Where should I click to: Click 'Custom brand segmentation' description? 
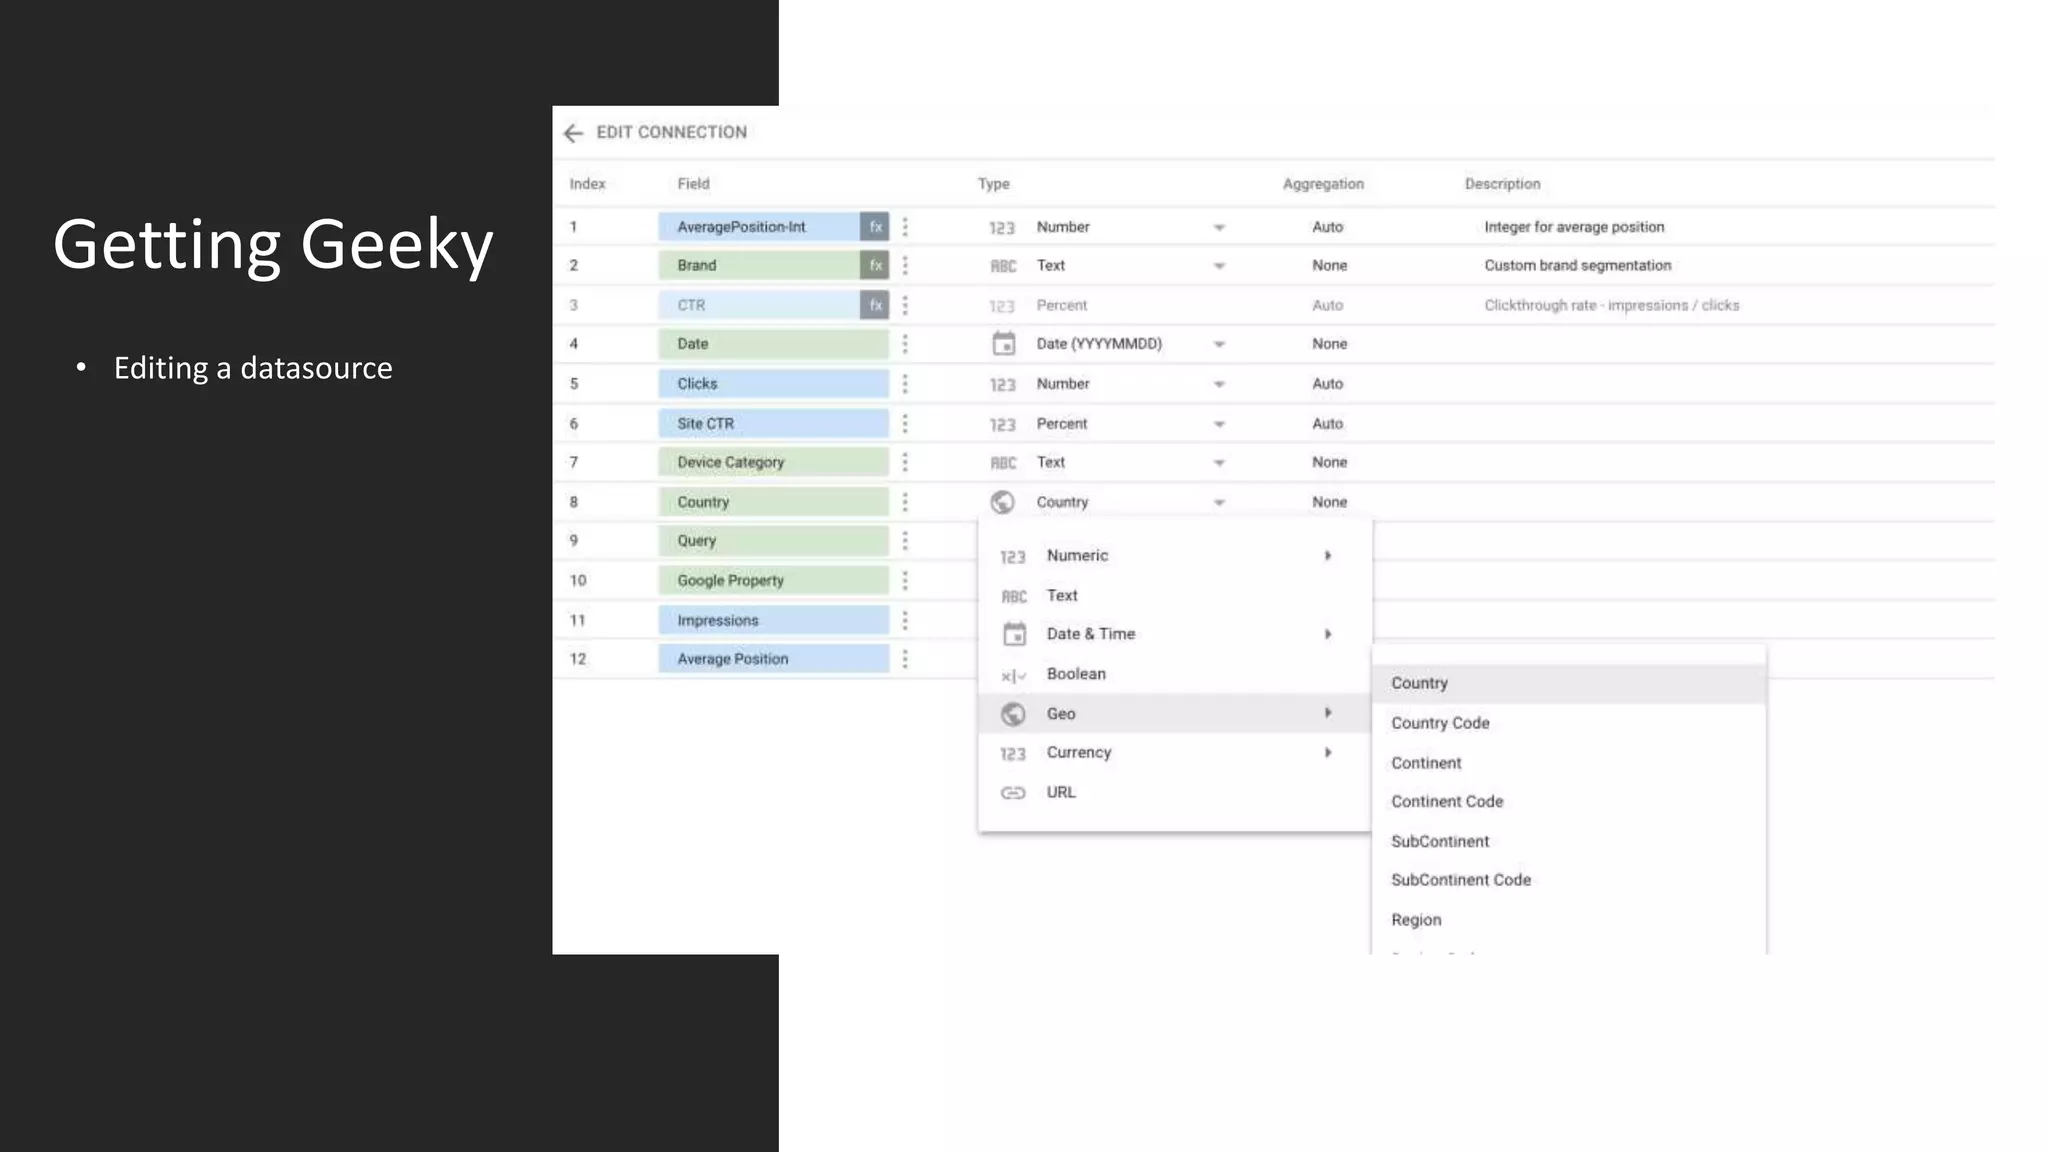[1577, 265]
